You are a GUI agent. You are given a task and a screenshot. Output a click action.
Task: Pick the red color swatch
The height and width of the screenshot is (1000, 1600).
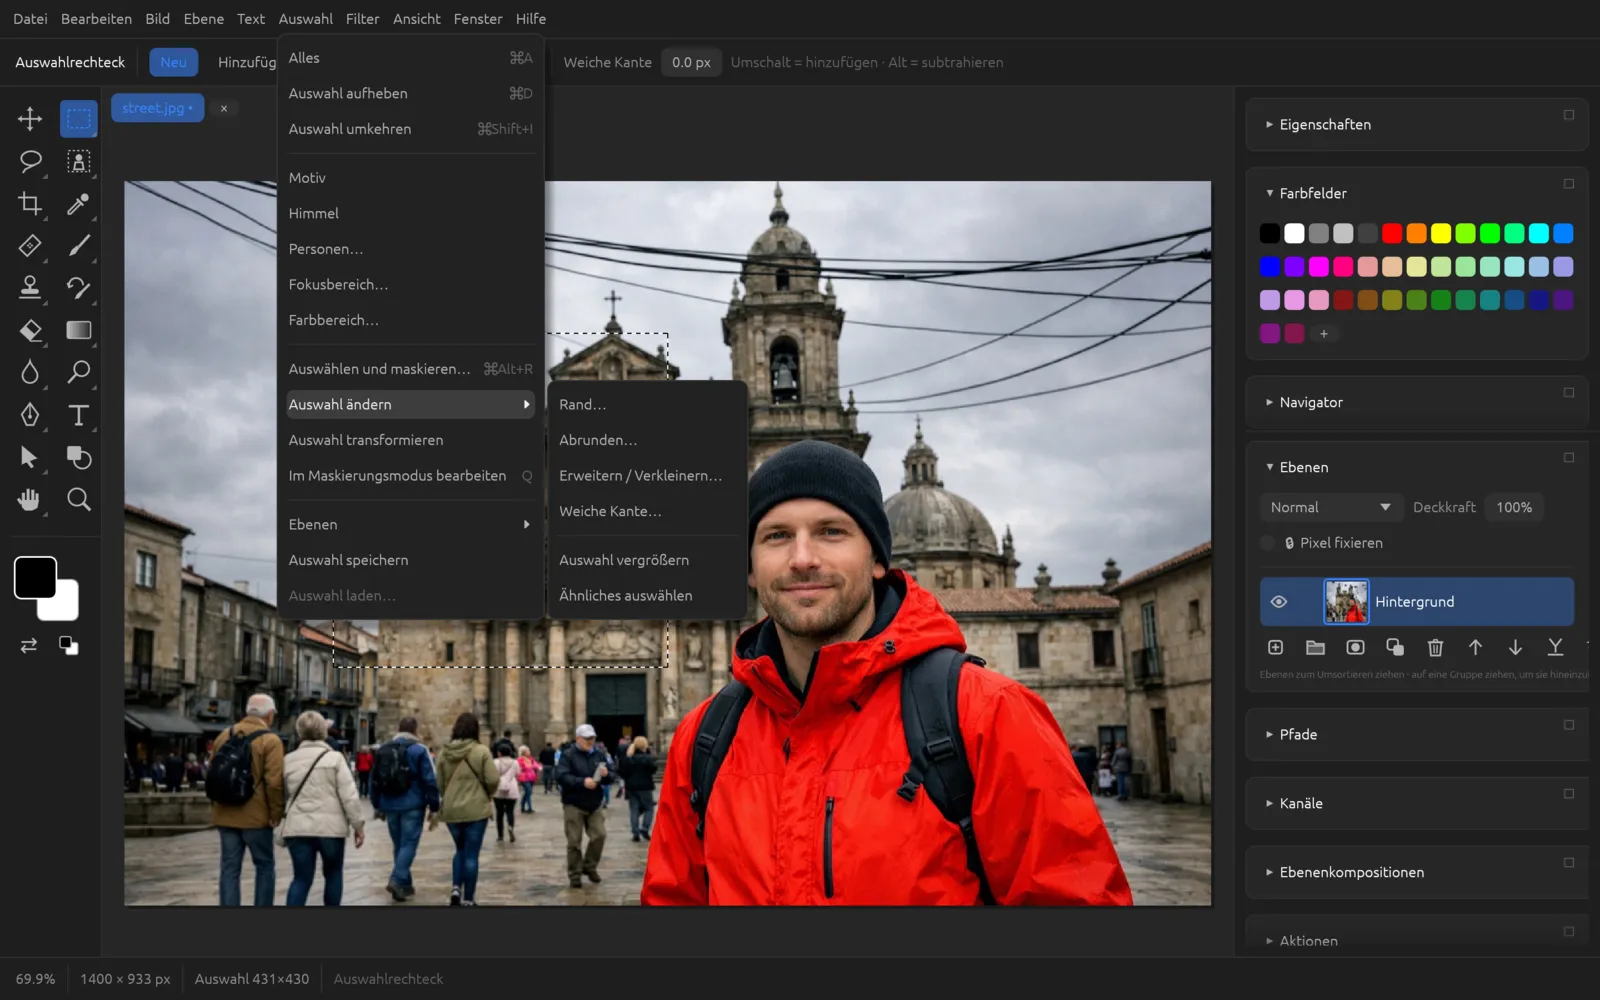tap(1392, 234)
